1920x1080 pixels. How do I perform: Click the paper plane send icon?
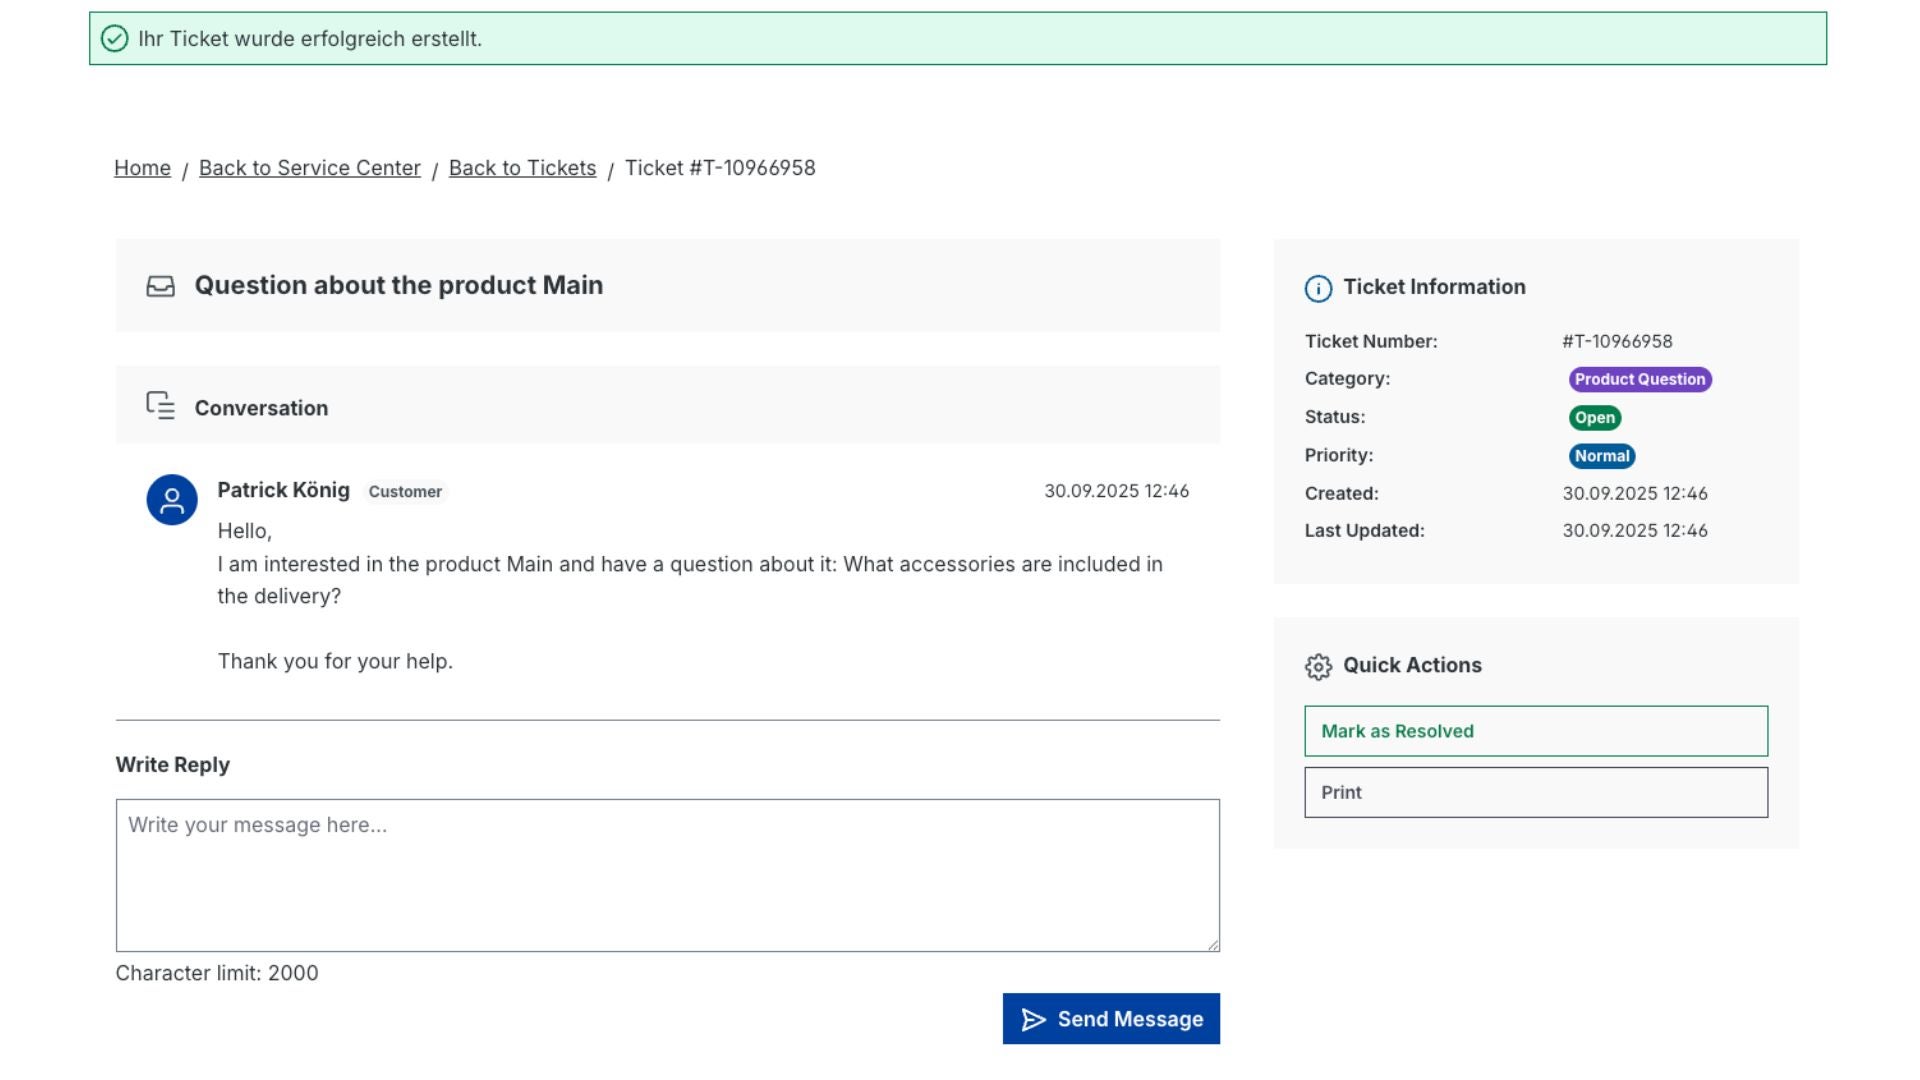click(x=1033, y=1020)
